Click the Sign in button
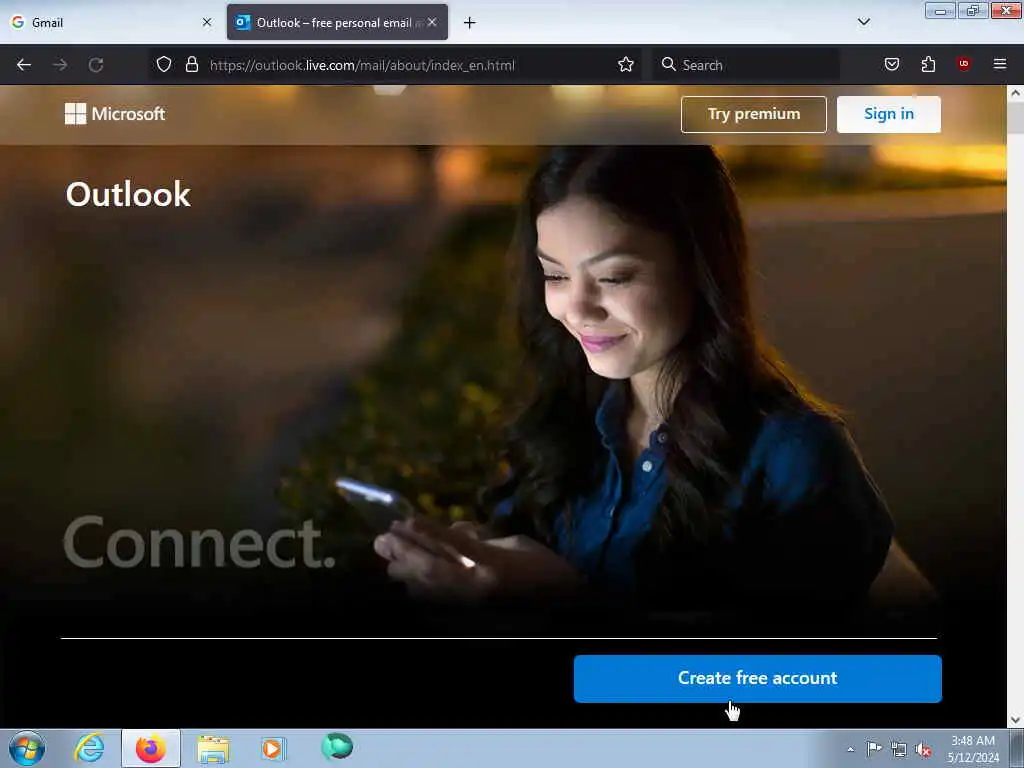Viewport: 1024px width, 768px height. 889,114
